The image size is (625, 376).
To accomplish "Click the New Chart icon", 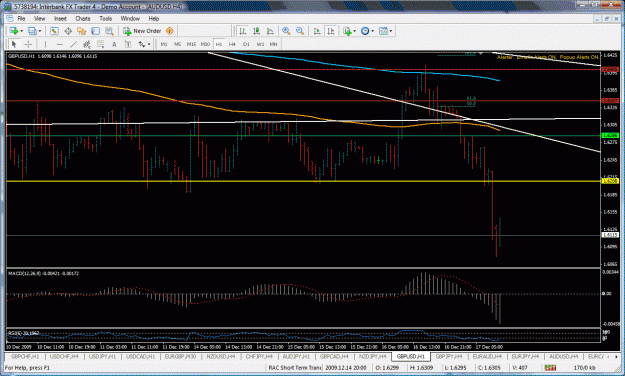I will click(x=13, y=31).
